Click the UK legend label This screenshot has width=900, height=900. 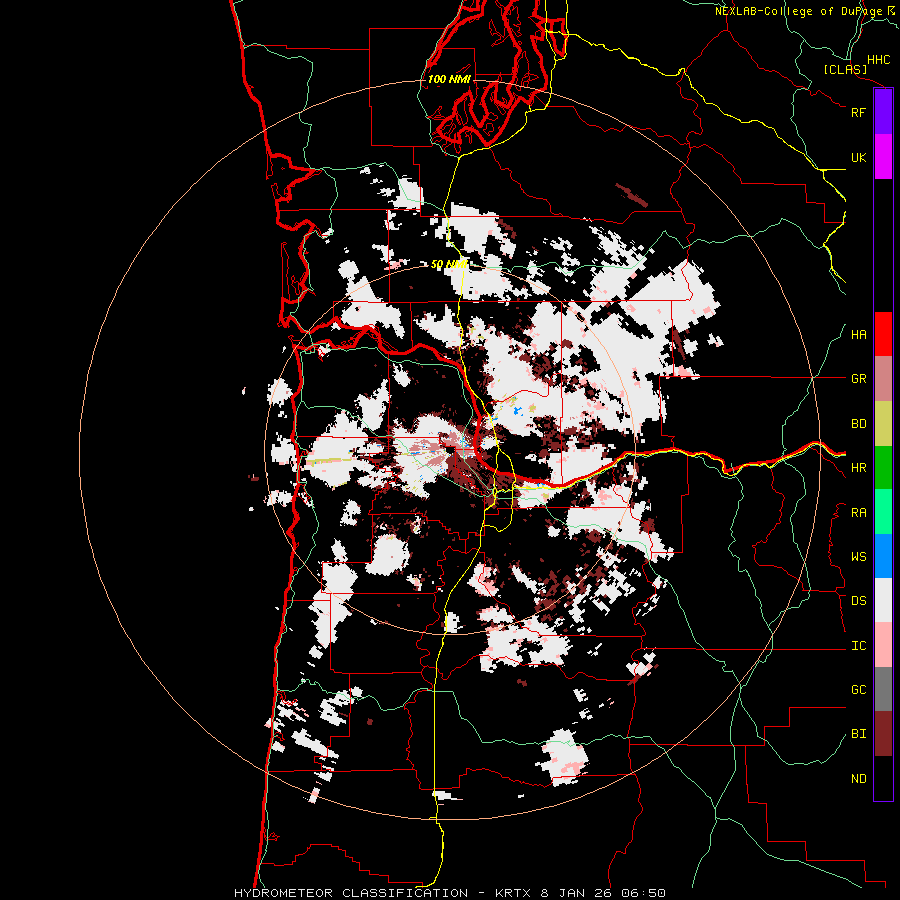[858, 157]
